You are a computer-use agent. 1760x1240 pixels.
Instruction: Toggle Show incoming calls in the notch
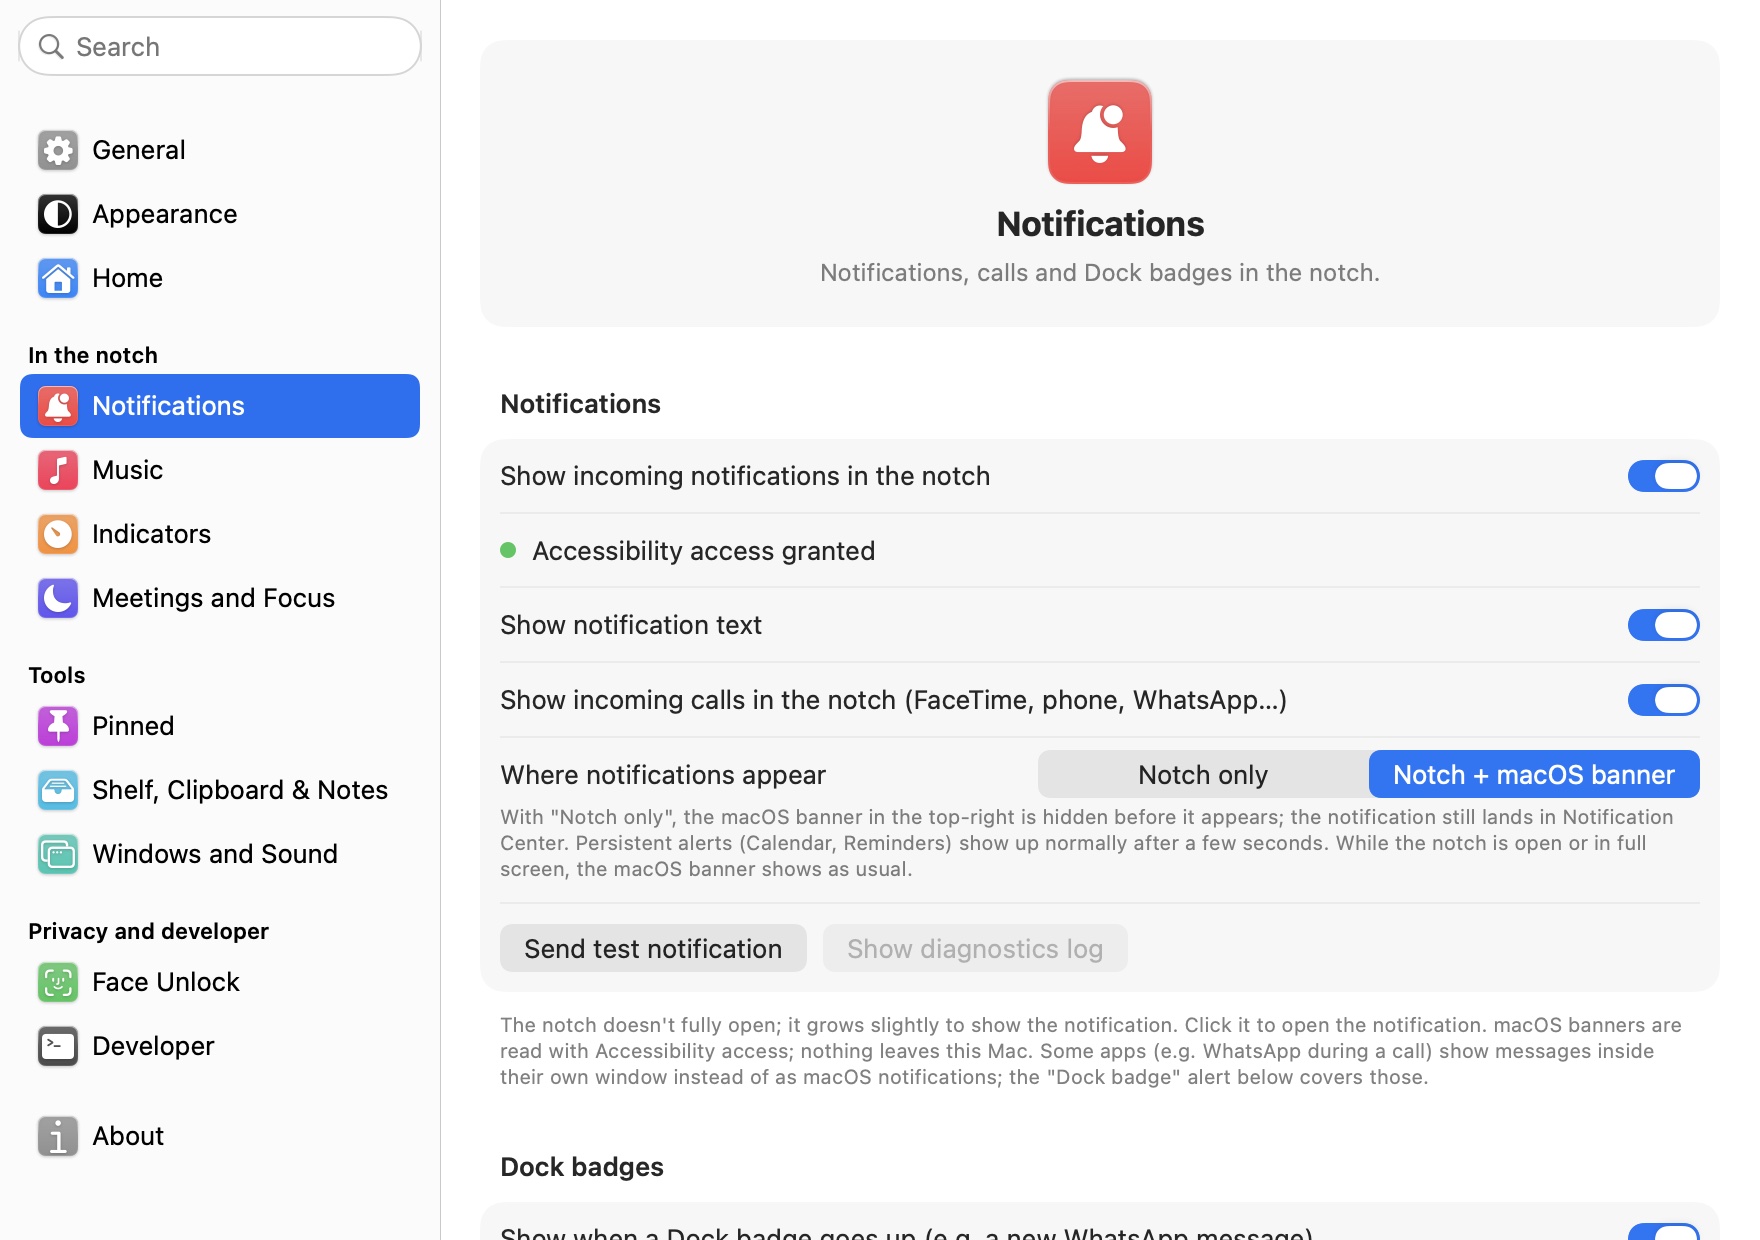(x=1663, y=700)
